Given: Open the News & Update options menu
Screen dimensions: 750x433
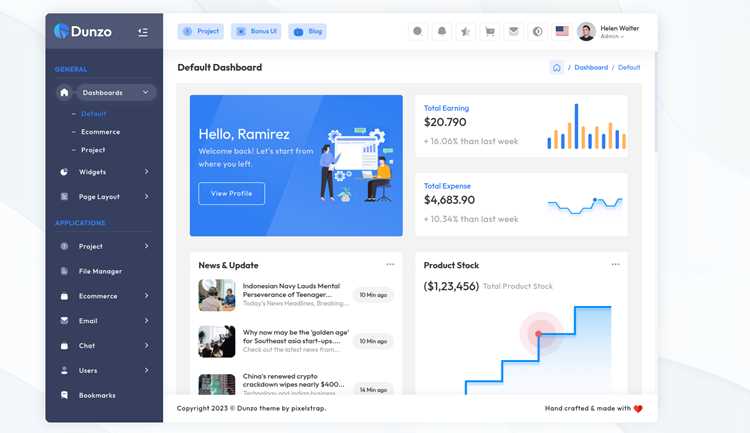Looking at the screenshot, I should 390,264.
